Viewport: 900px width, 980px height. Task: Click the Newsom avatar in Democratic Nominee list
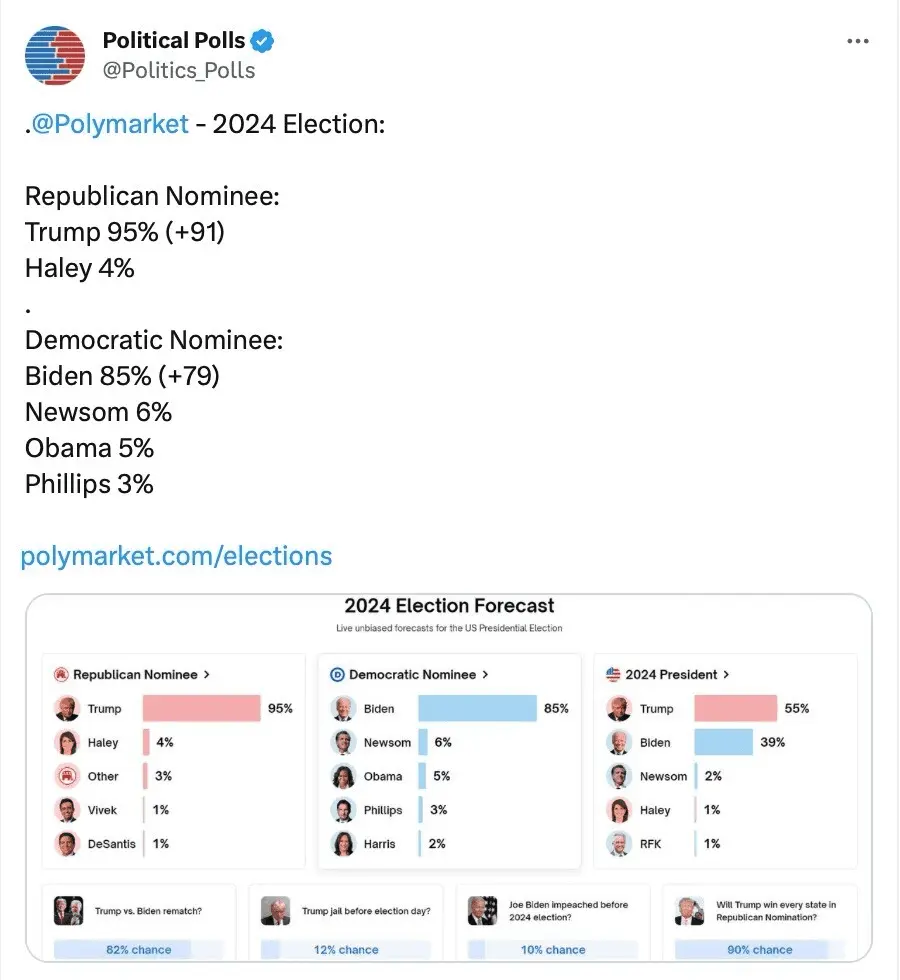[344, 743]
